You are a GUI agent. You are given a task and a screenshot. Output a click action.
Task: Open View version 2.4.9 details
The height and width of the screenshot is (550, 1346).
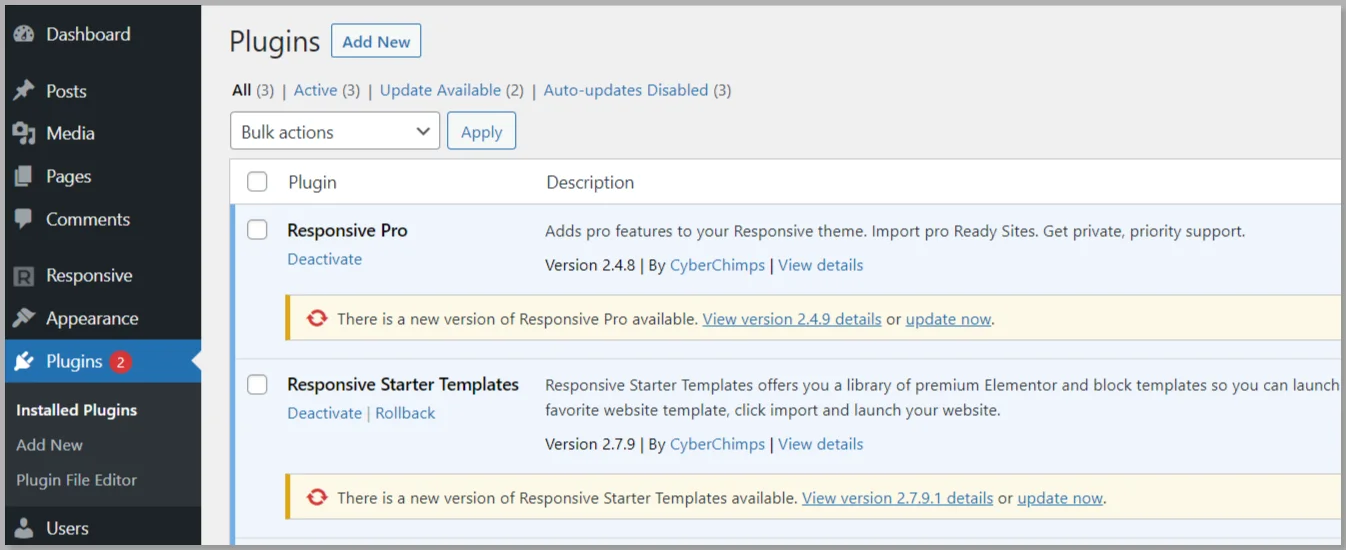coord(792,319)
